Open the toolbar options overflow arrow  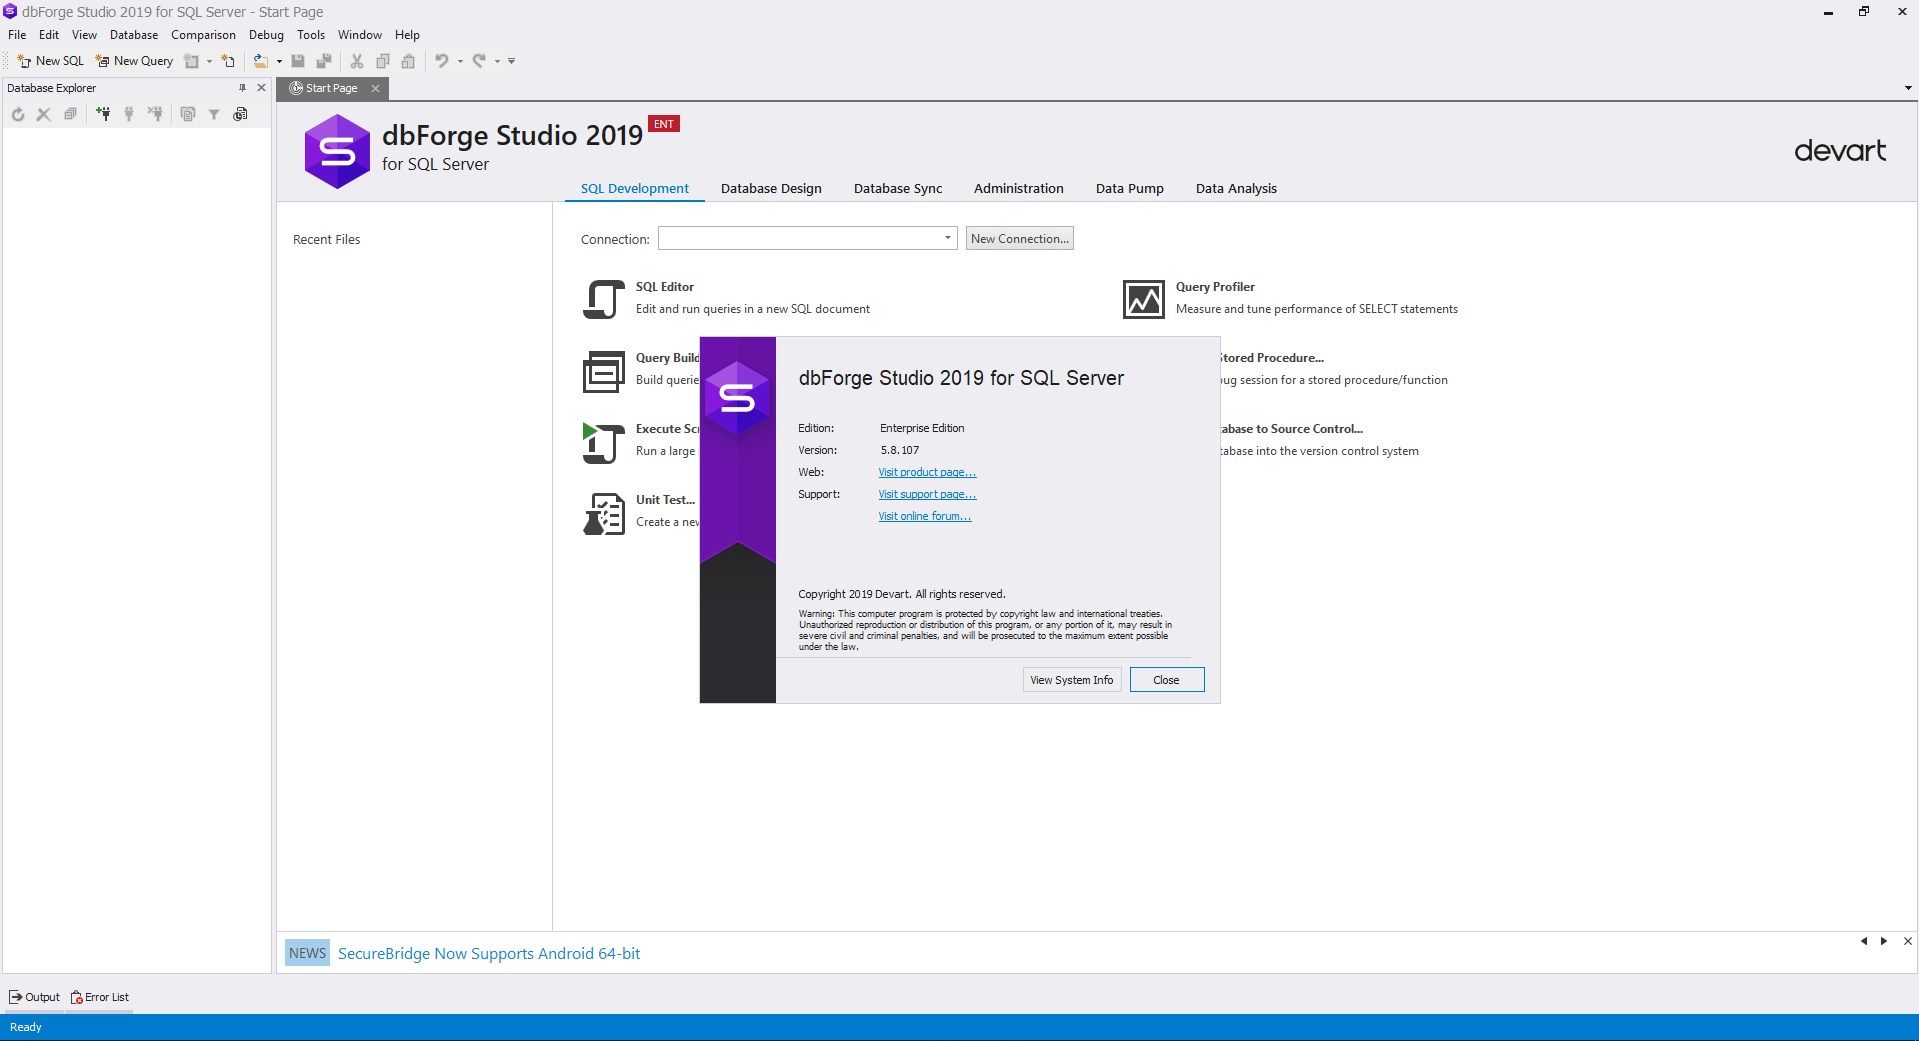[x=511, y=61]
